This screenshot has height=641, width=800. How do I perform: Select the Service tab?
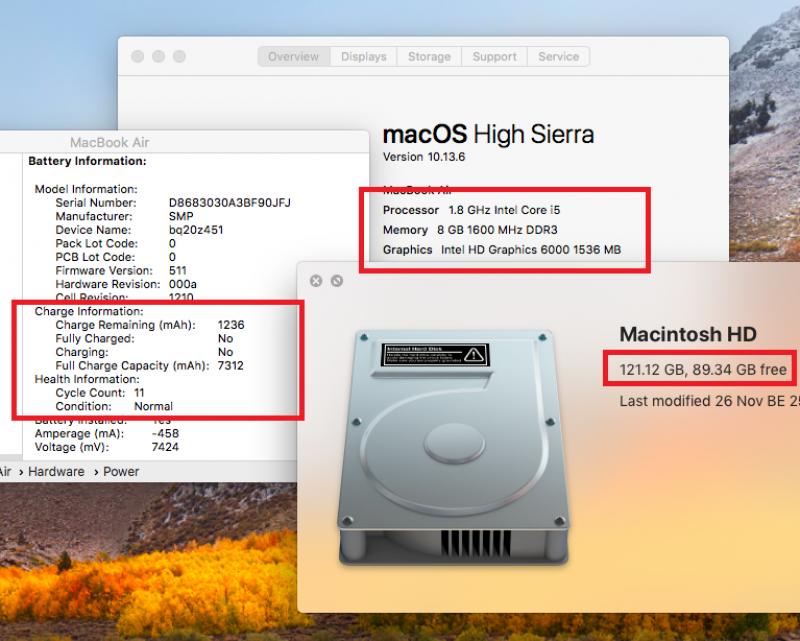[559, 57]
